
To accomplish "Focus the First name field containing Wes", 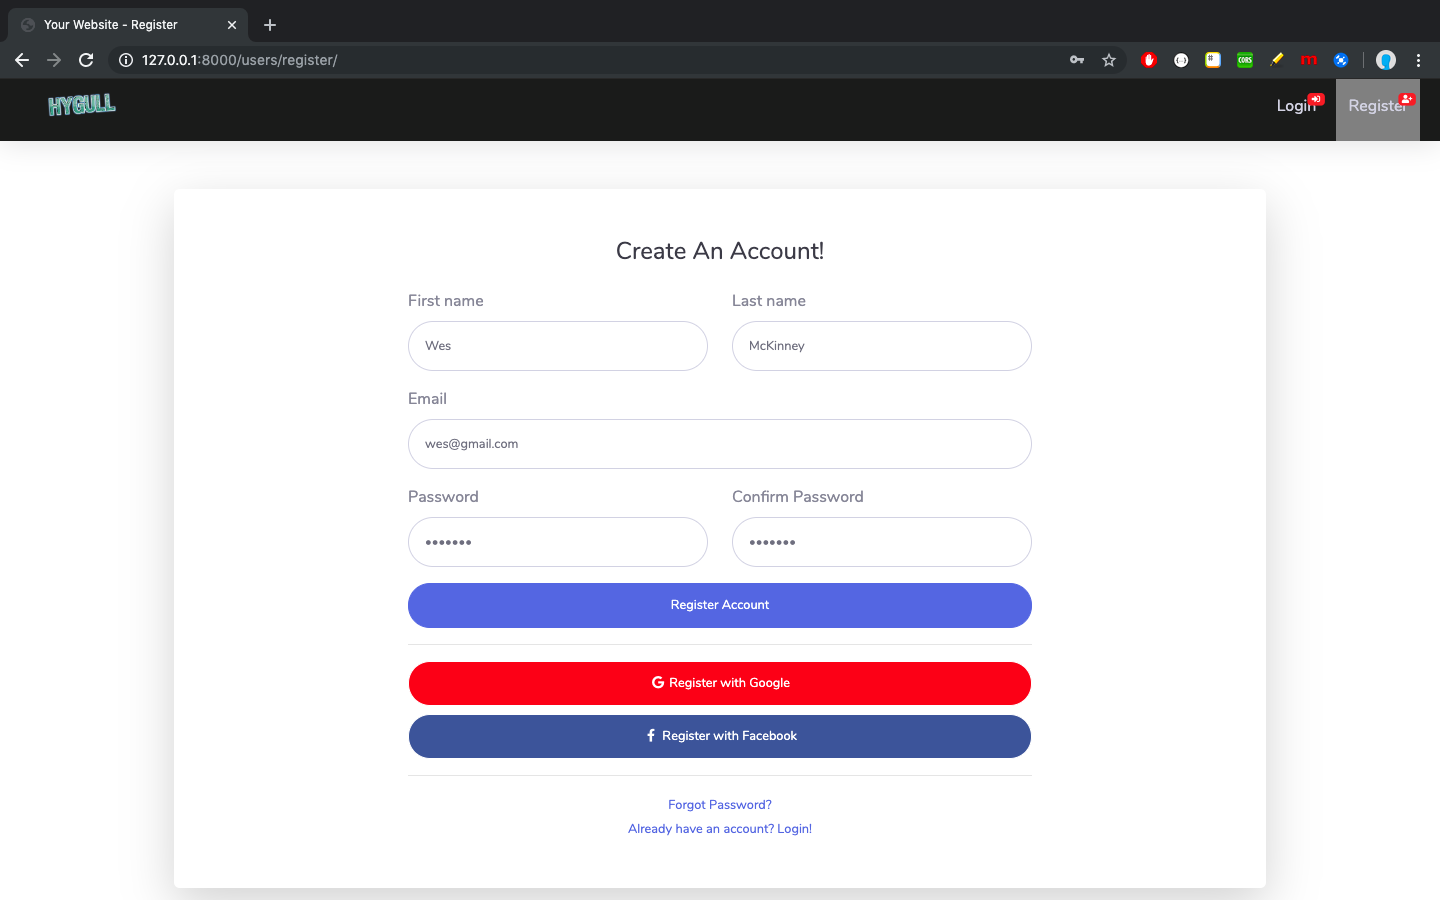I will pyautogui.click(x=558, y=346).
